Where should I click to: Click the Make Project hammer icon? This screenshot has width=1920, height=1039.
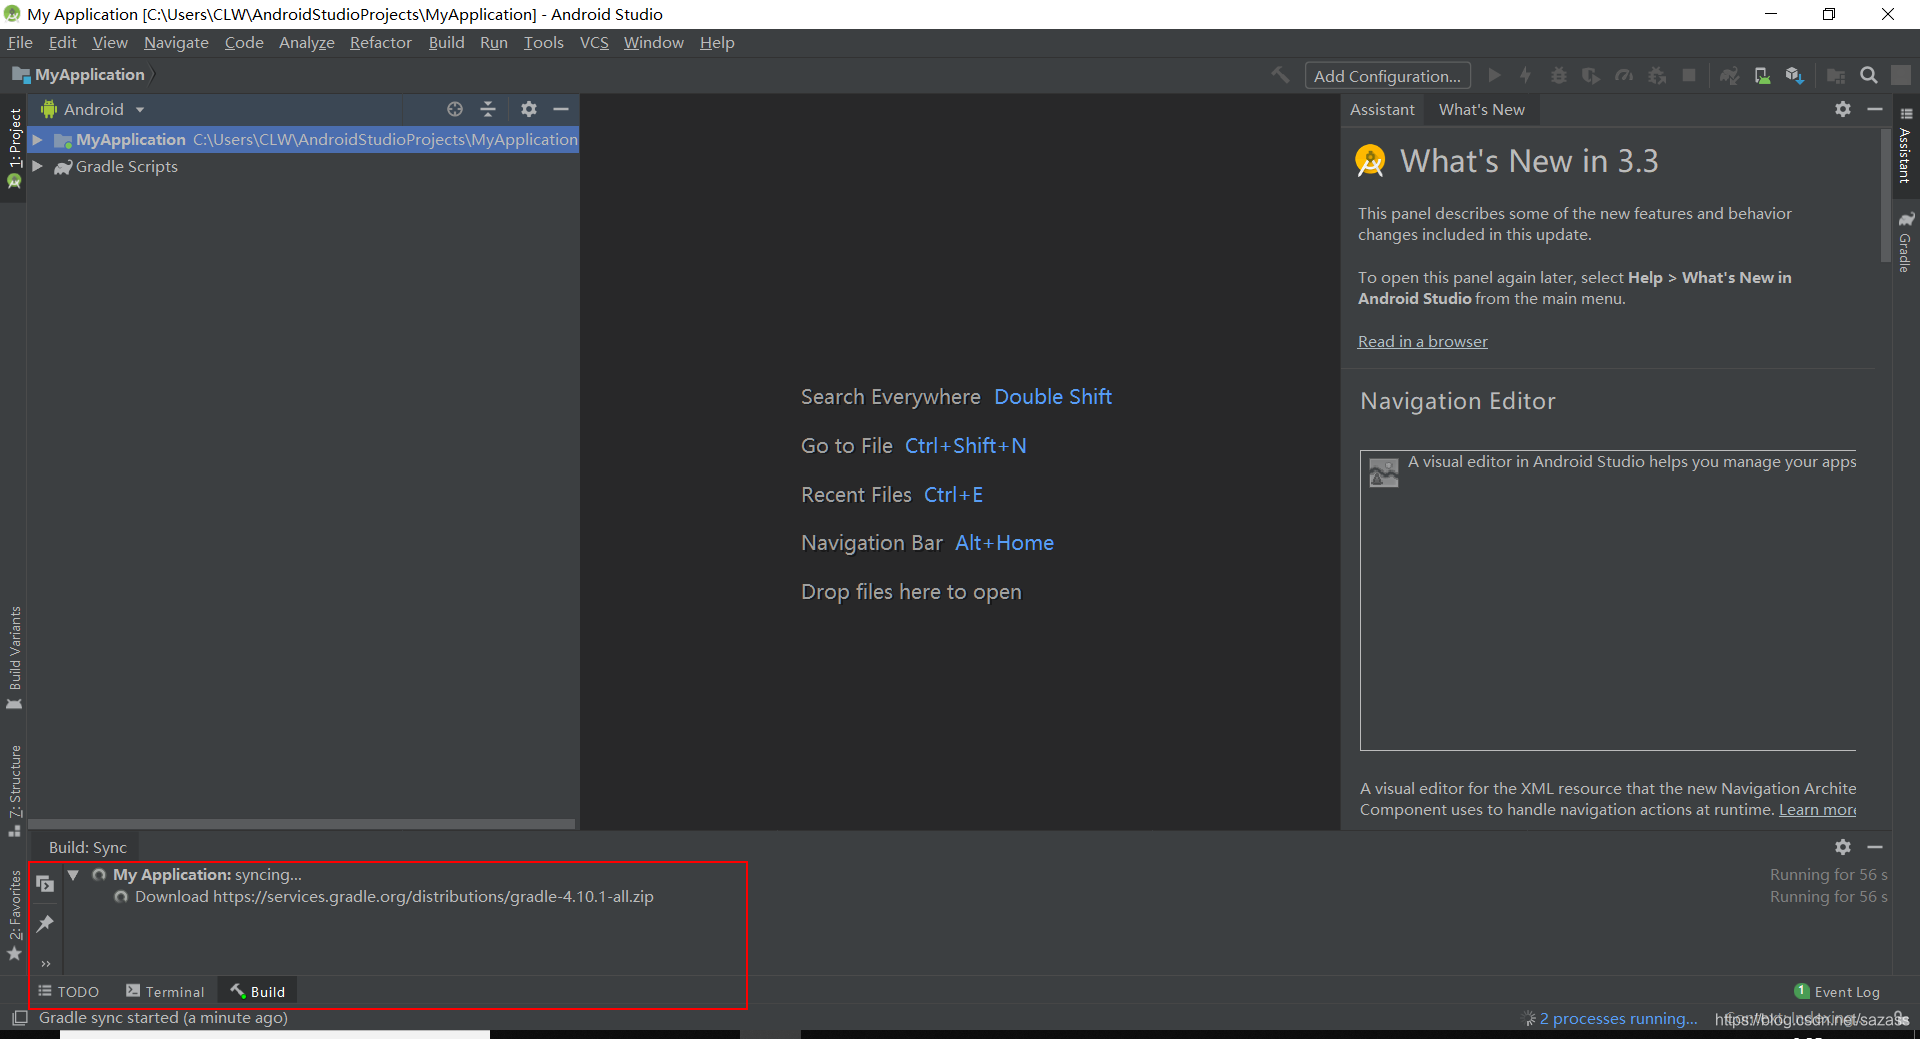pos(1280,75)
